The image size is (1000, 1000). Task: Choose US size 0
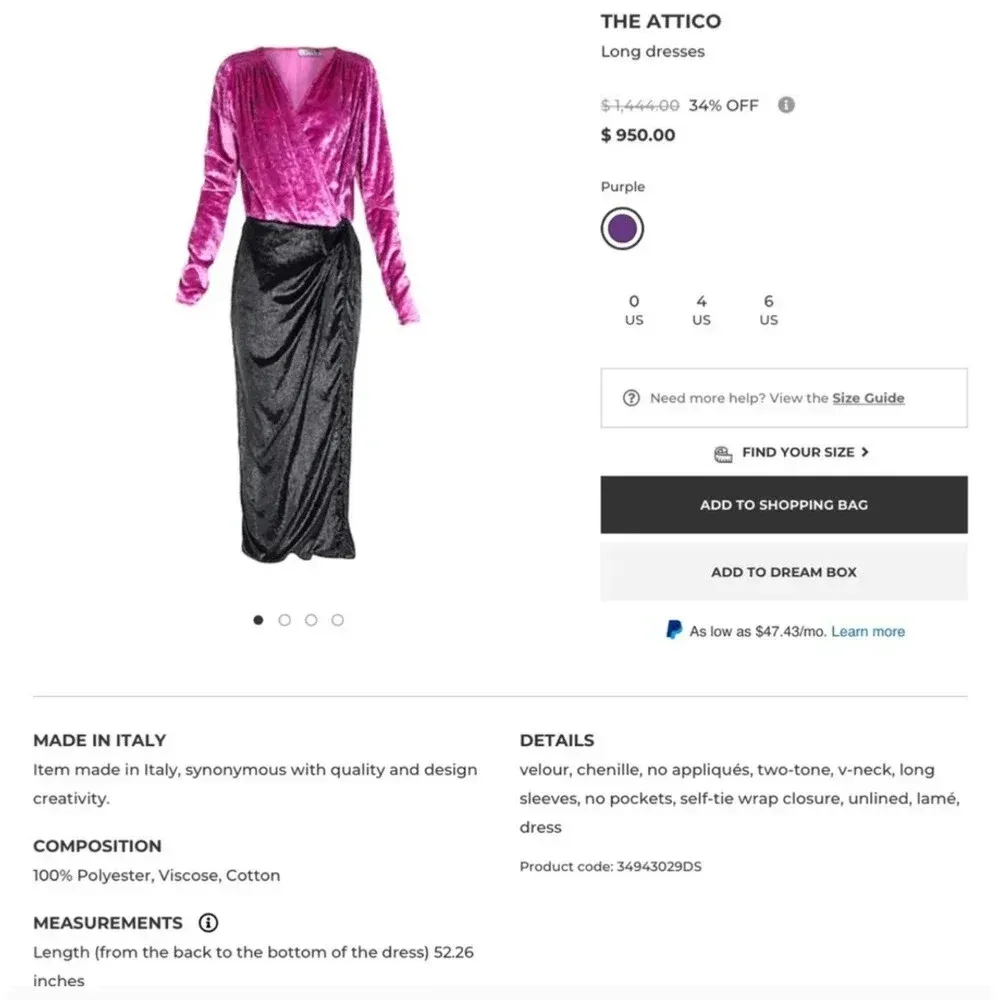point(634,310)
